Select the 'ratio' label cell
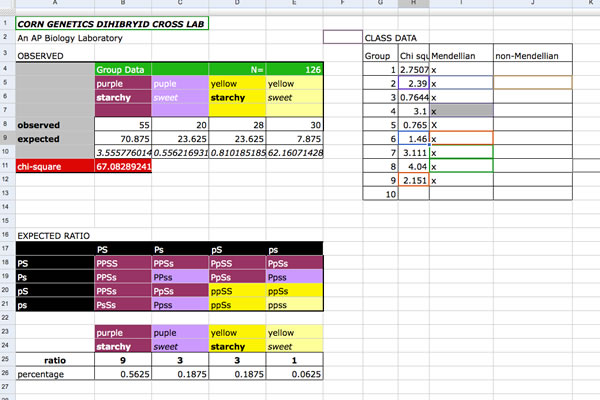The image size is (600, 400). tap(55, 360)
